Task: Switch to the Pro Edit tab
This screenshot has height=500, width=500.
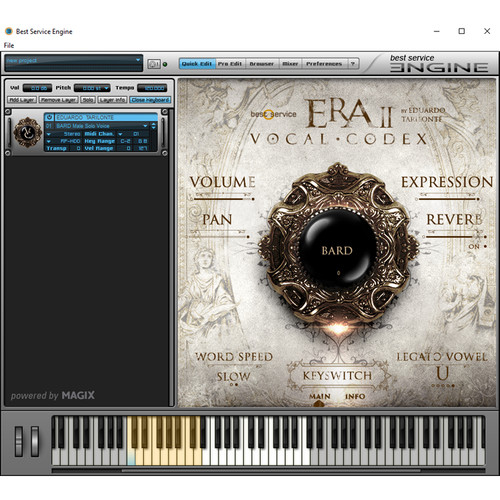Action: 230,63
